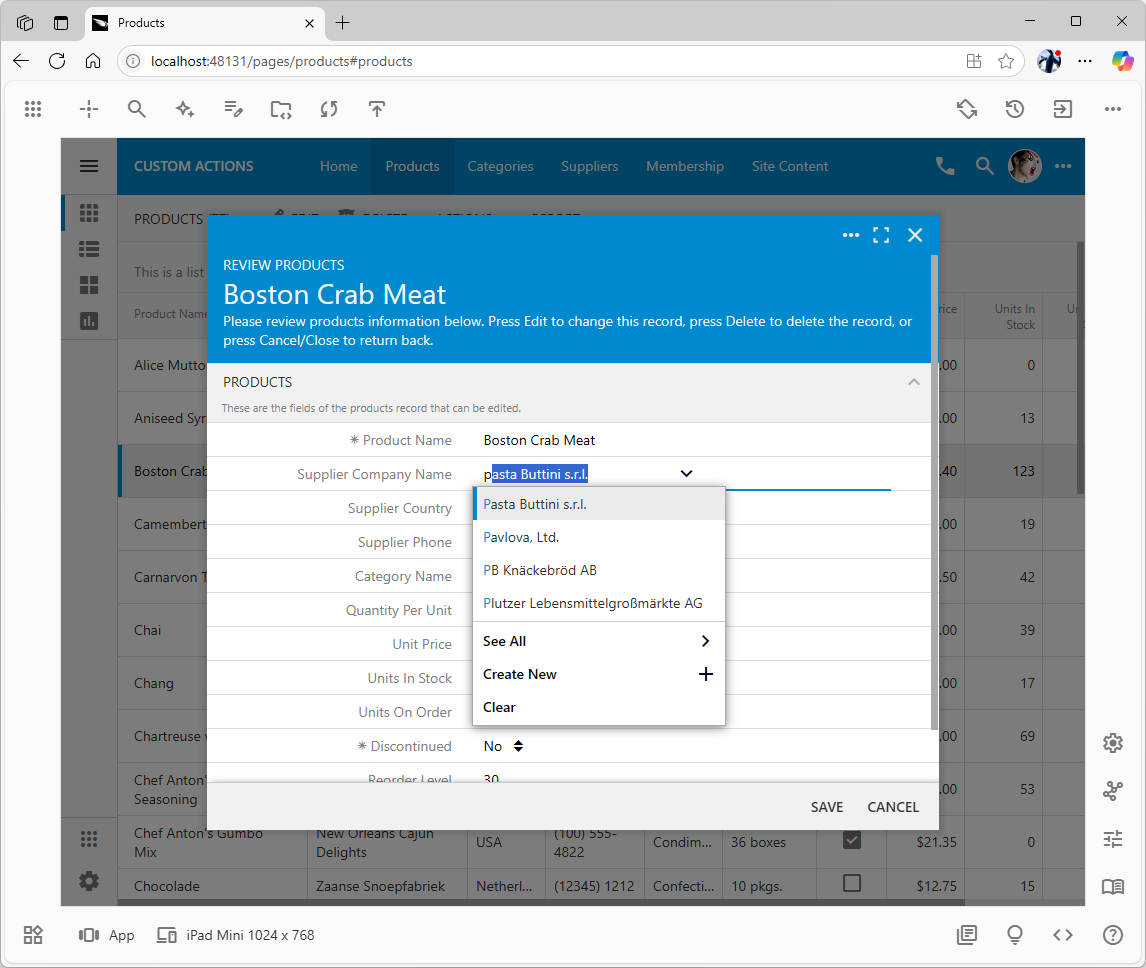Screen dimensions: 1146x968
Task: Switch to charts view in sidebar
Action: [x=89, y=320]
